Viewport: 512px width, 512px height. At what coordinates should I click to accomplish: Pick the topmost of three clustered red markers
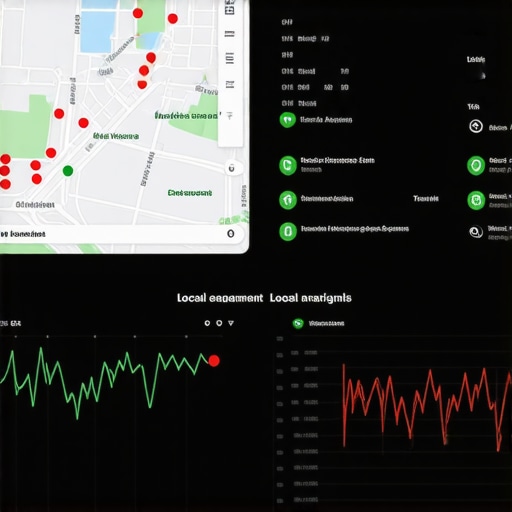[x=151, y=58]
